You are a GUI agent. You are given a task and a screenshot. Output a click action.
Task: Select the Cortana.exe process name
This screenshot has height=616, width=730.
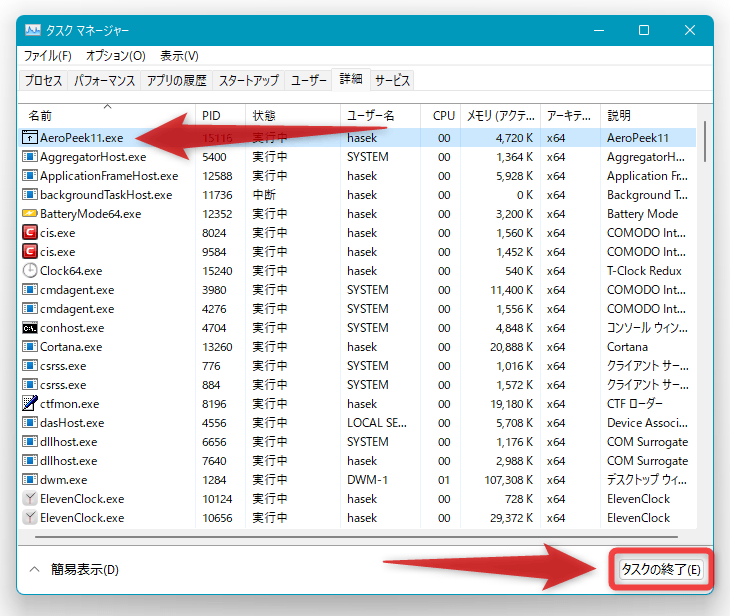click(71, 347)
